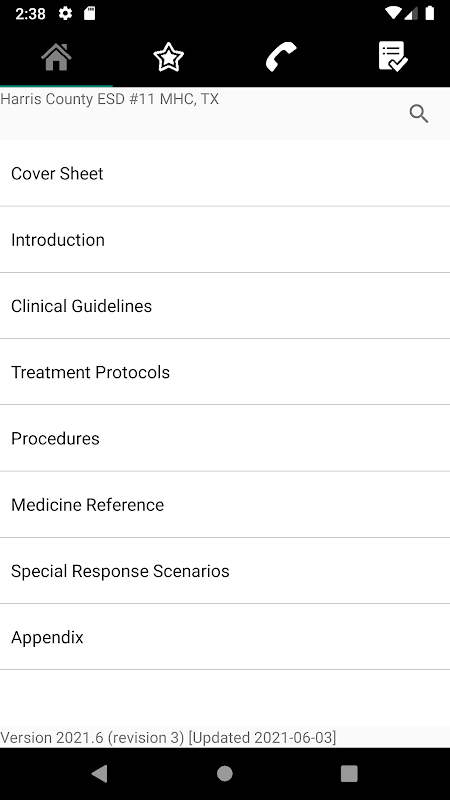Screen dimensions: 450x800
Task: Open the checklist tab icon
Action: point(393,56)
